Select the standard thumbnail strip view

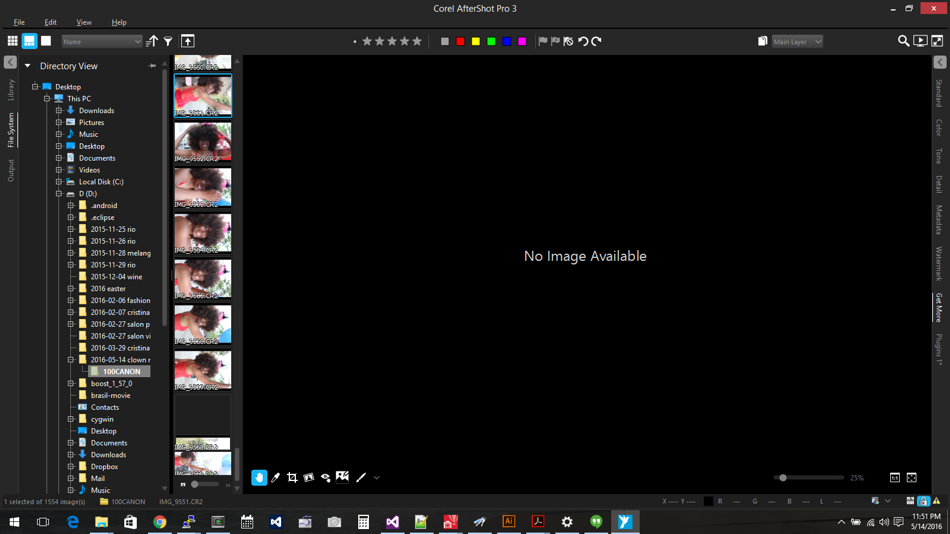[x=29, y=41]
